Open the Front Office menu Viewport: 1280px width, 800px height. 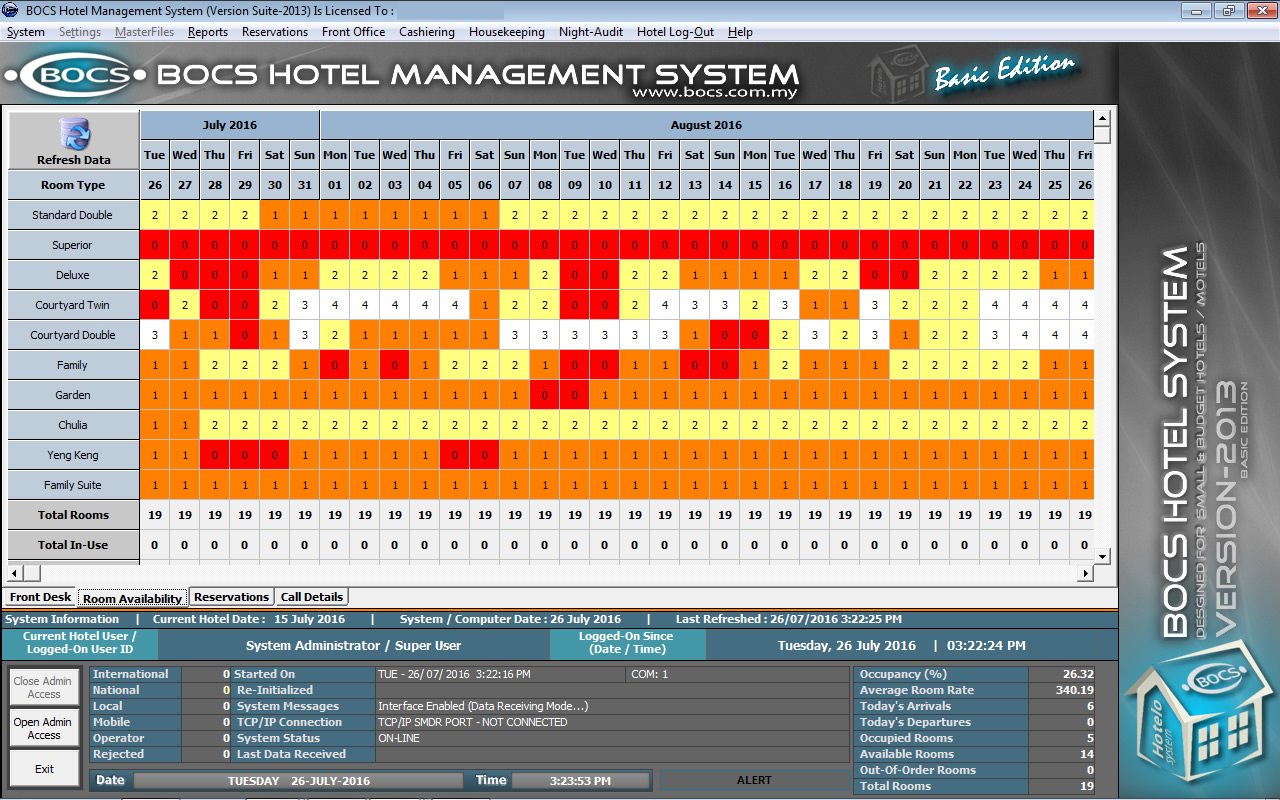[353, 32]
